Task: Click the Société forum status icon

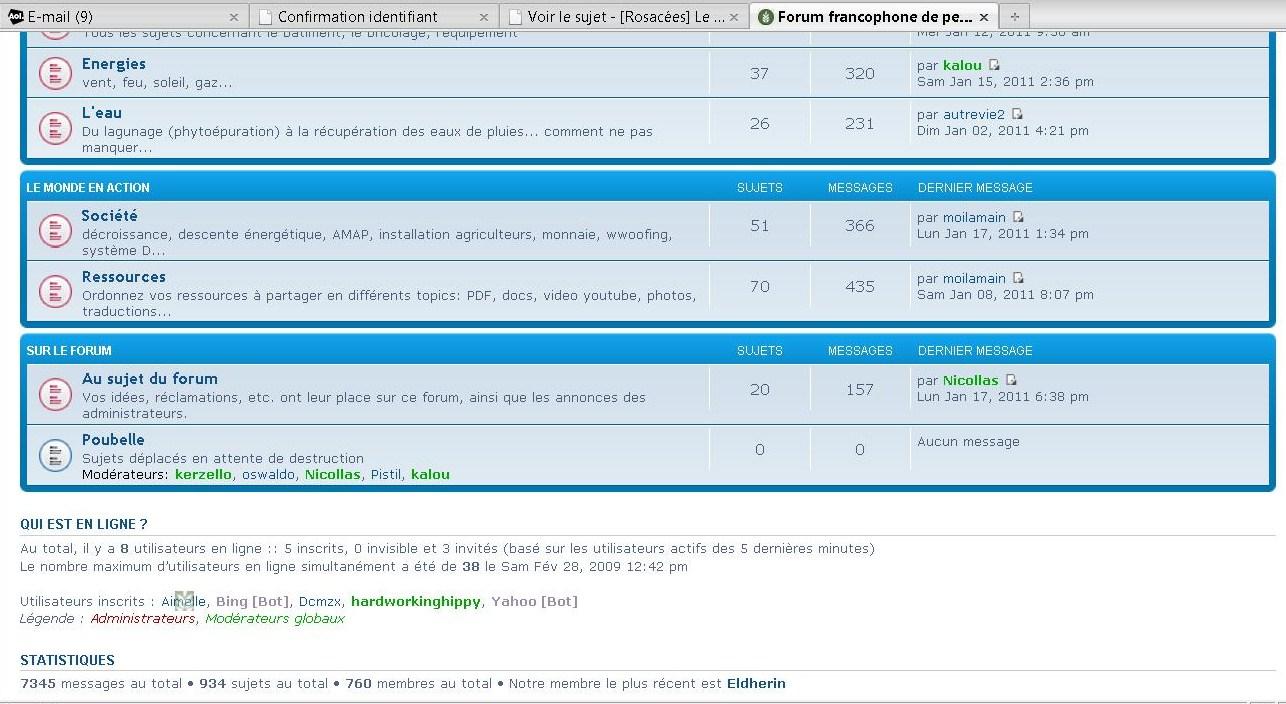Action: (x=54, y=231)
